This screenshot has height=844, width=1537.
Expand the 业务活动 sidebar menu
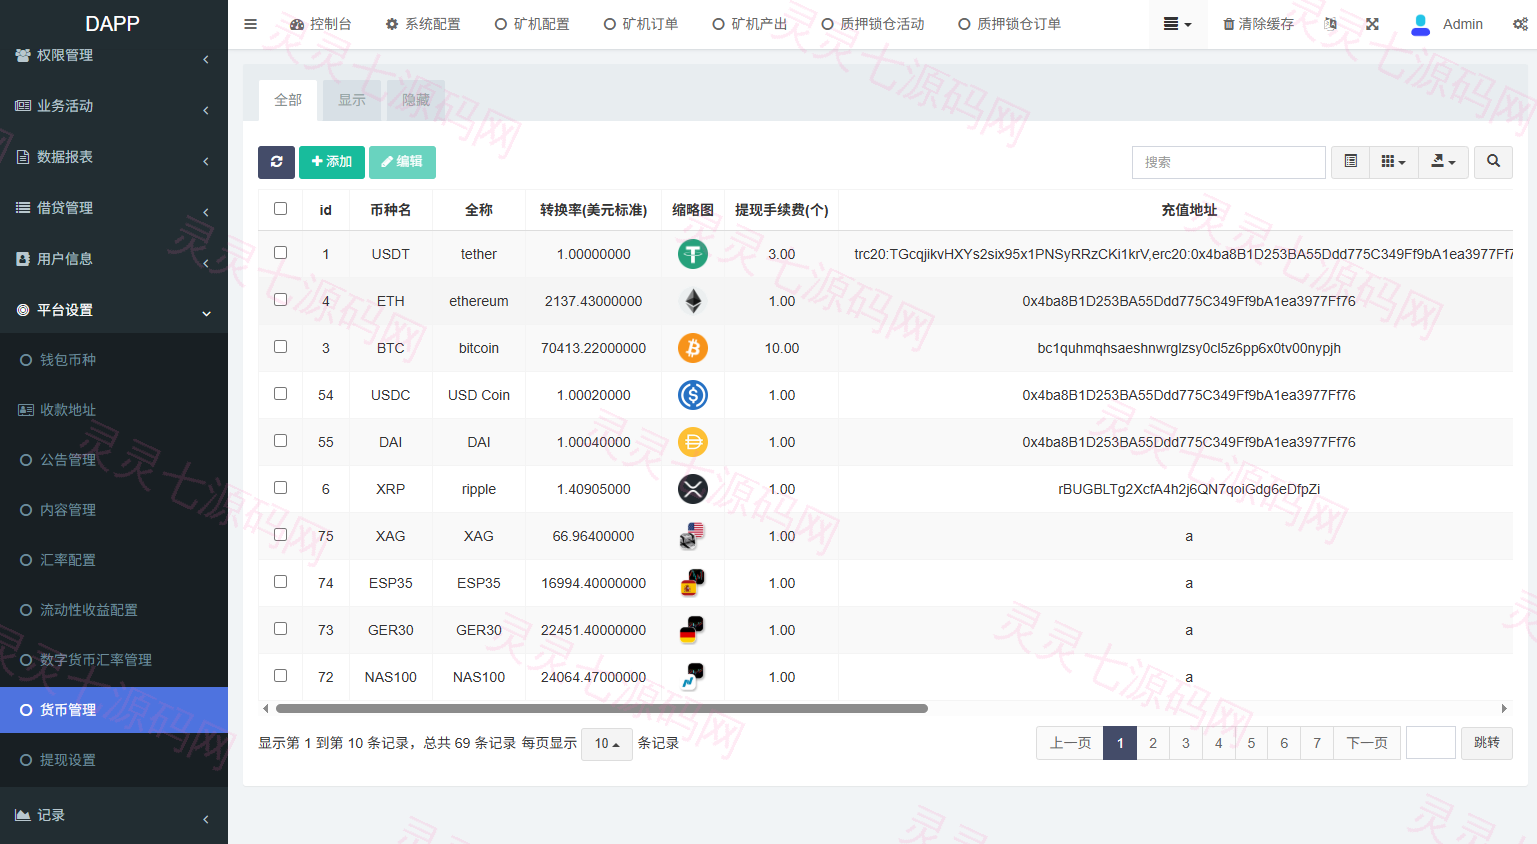point(114,106)
